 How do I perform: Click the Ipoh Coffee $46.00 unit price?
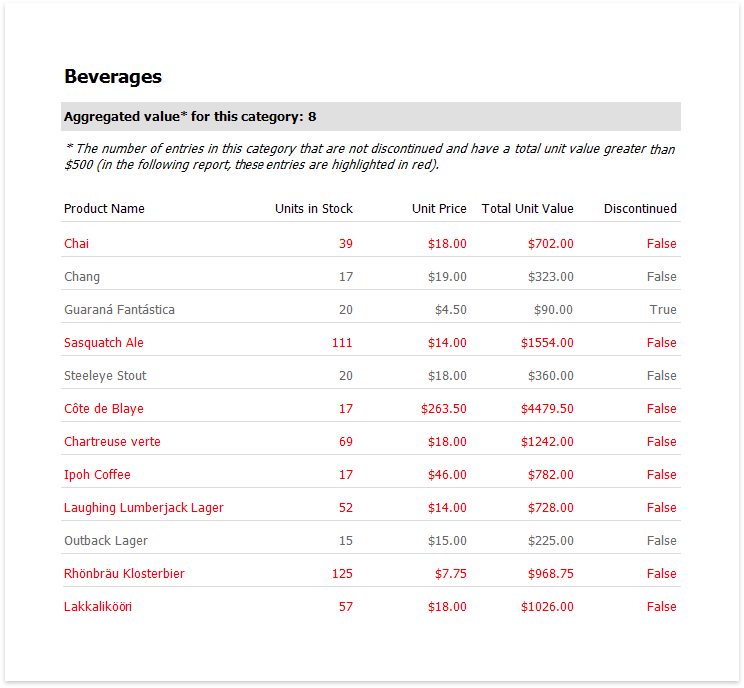(447, 475)
